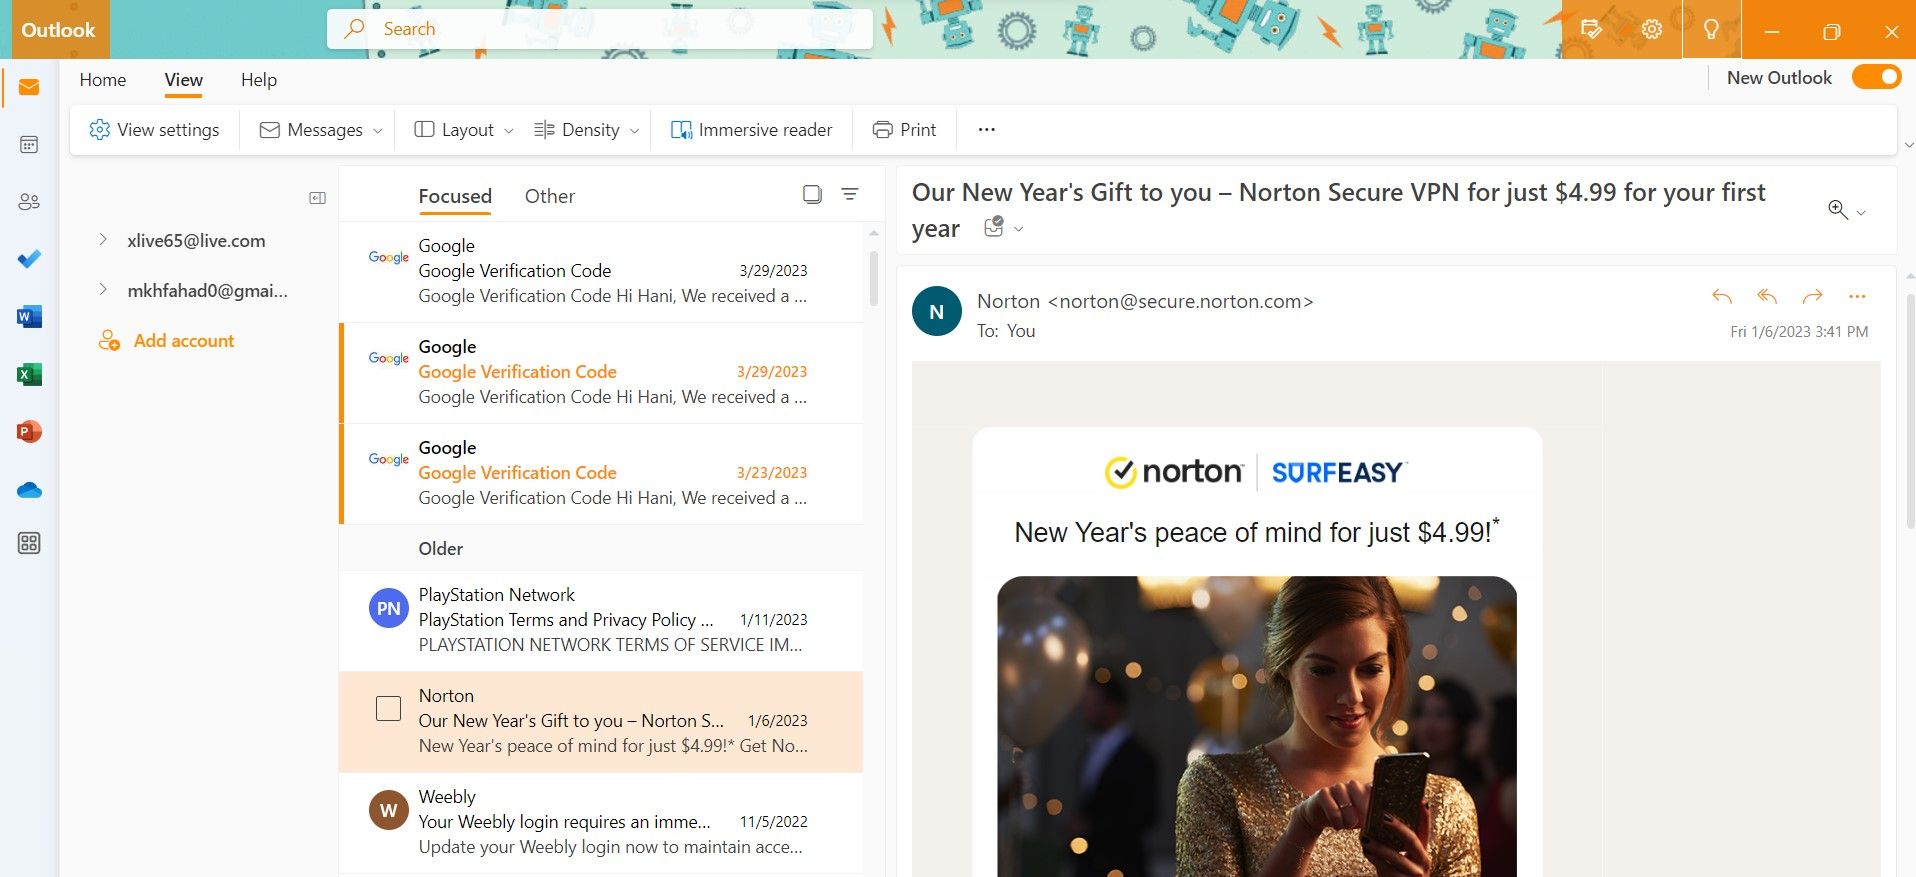Open the message list filter icon
The image size is (1916, 877).
click(x=850, y=194)
